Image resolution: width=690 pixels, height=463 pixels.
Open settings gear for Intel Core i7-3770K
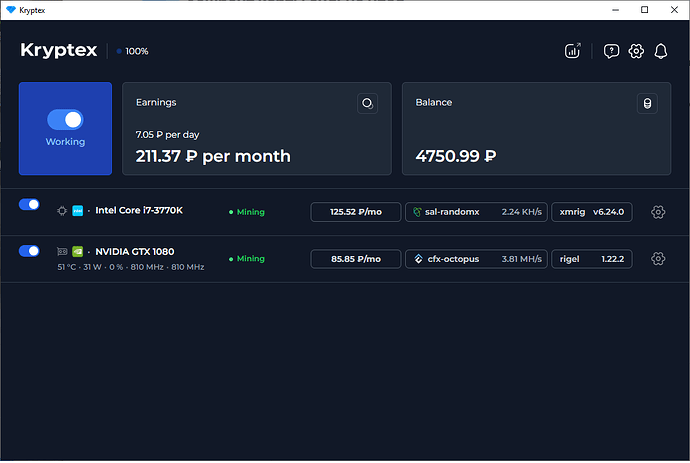pyautogui.click(x=658, y=212)
